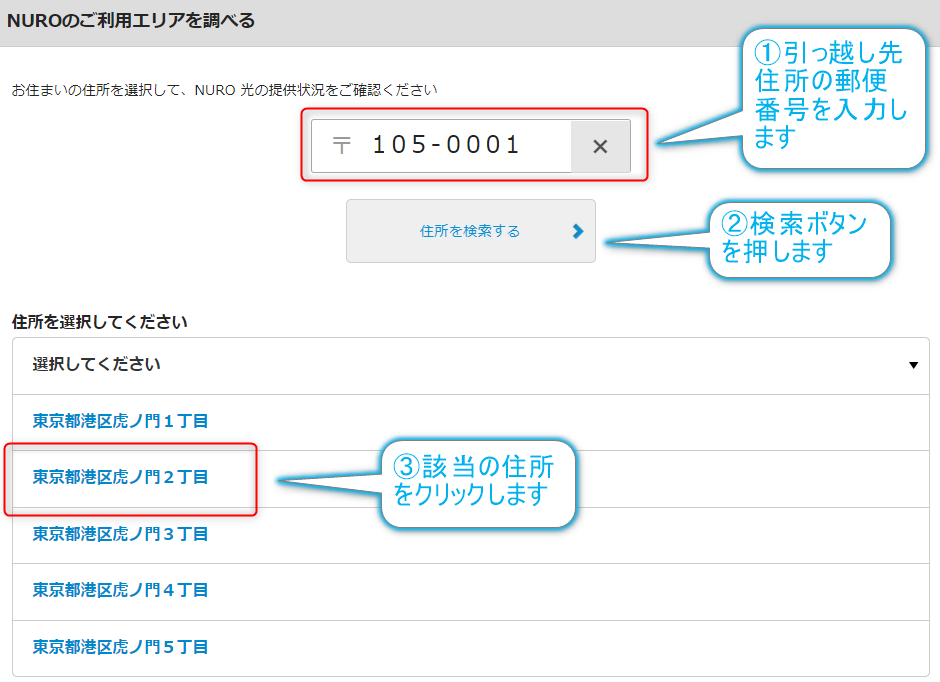940x682 pixels.
Task: Click the 住所を選択してください label
Action: coord(100,322)
